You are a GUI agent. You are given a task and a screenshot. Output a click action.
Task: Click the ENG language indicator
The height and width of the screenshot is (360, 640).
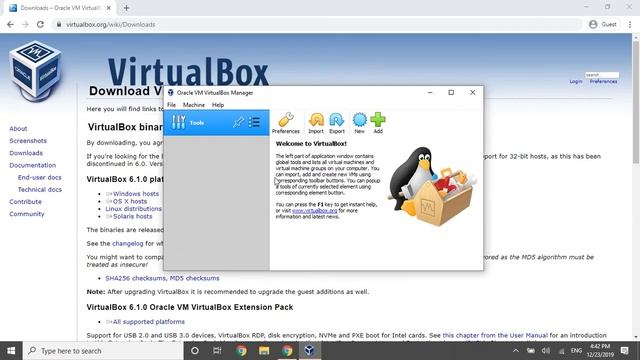click(576, 351)
